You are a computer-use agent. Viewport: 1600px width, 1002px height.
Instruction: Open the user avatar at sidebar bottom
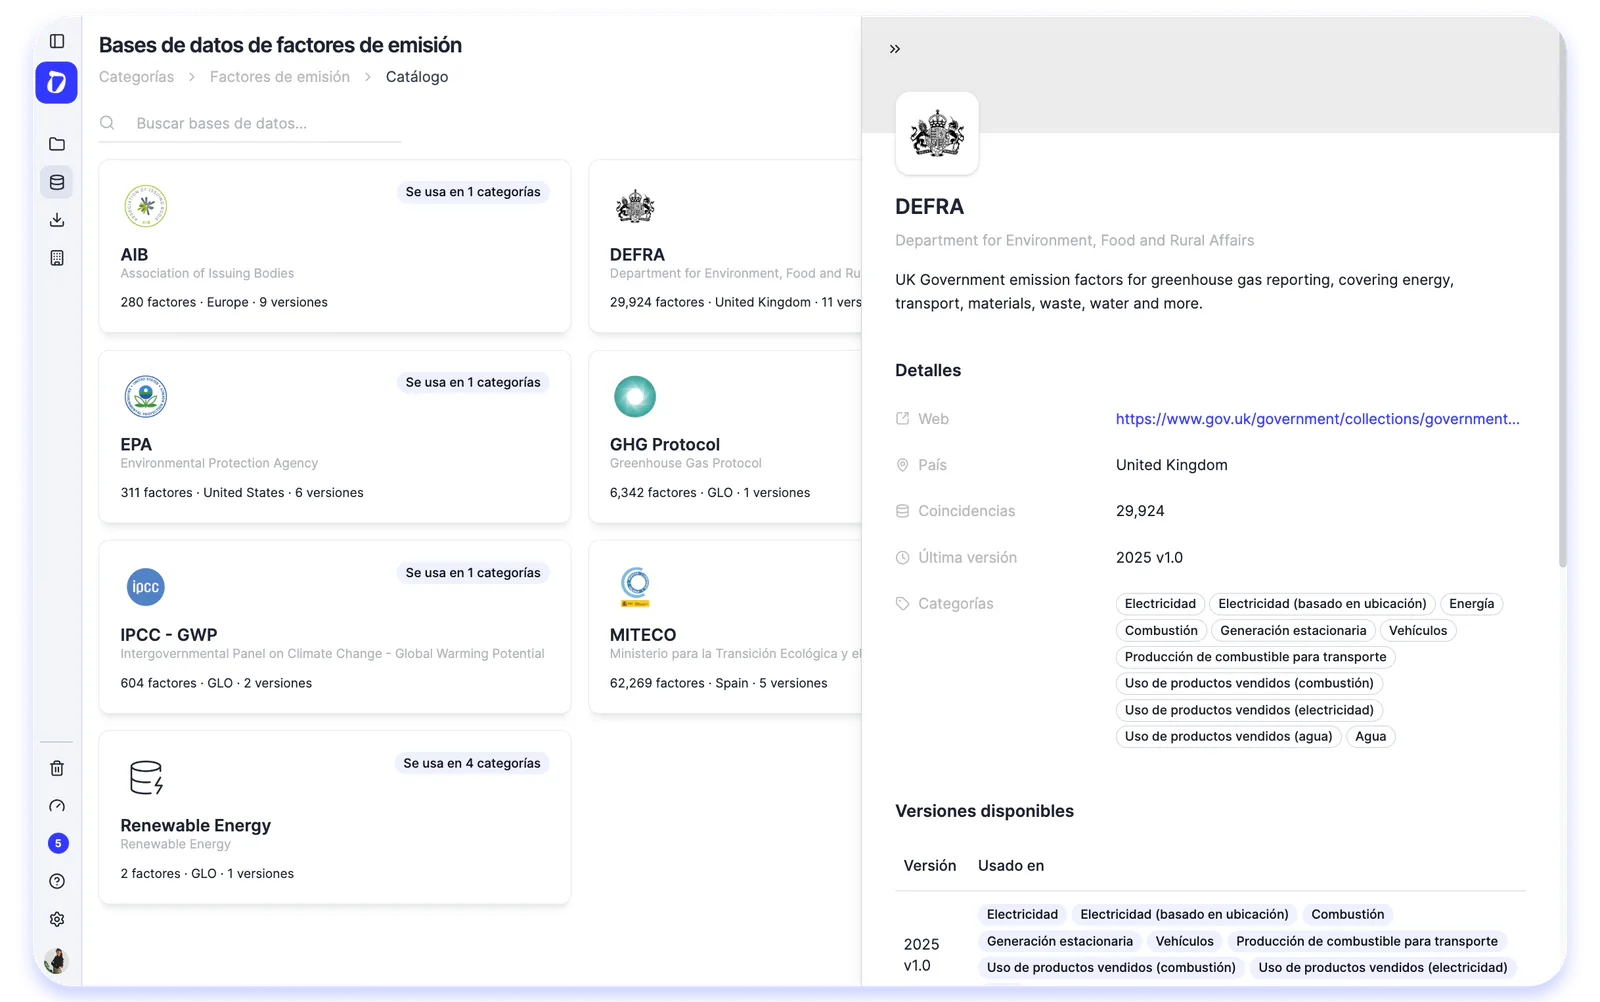coord(57,961)
